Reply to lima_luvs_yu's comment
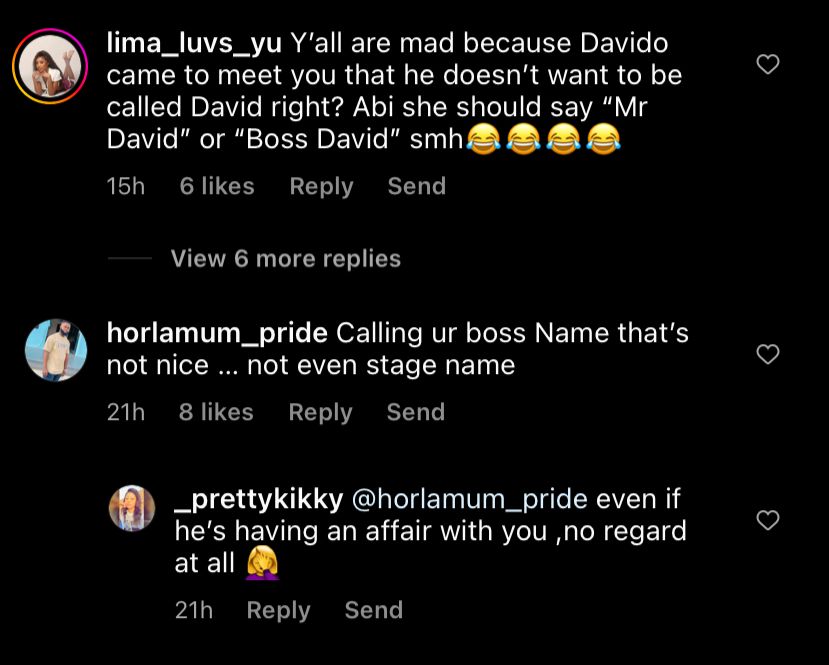829x665 pixels. tap(321, 187)
